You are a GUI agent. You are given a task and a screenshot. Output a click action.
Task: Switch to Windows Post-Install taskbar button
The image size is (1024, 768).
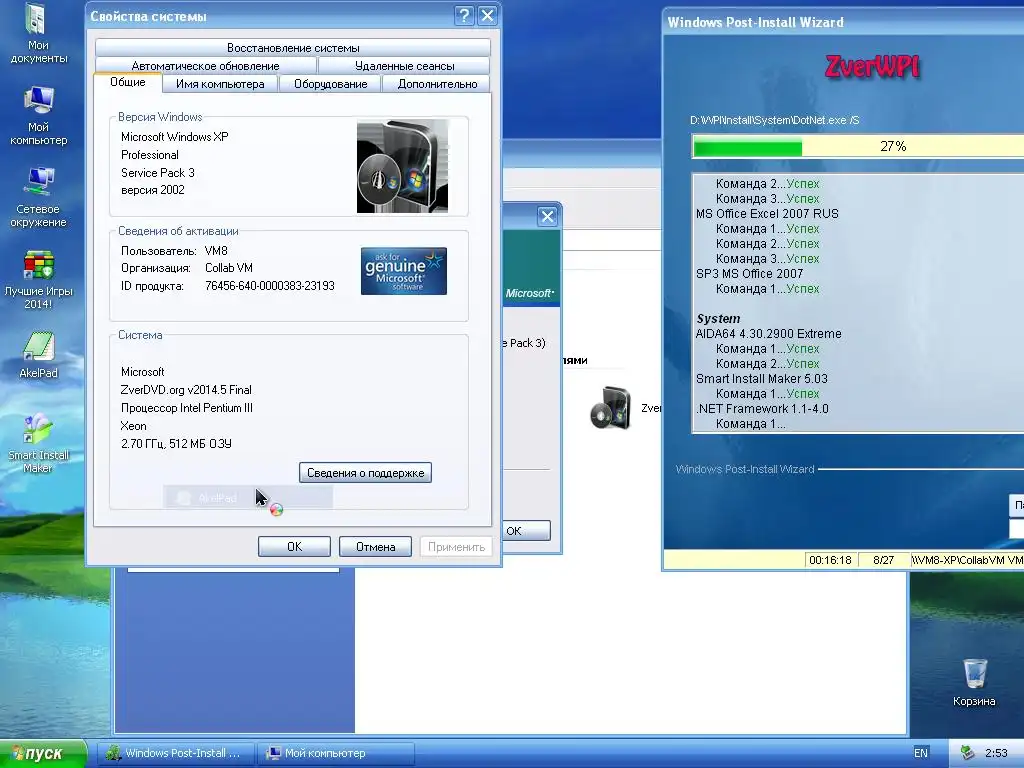coord(175,753)
